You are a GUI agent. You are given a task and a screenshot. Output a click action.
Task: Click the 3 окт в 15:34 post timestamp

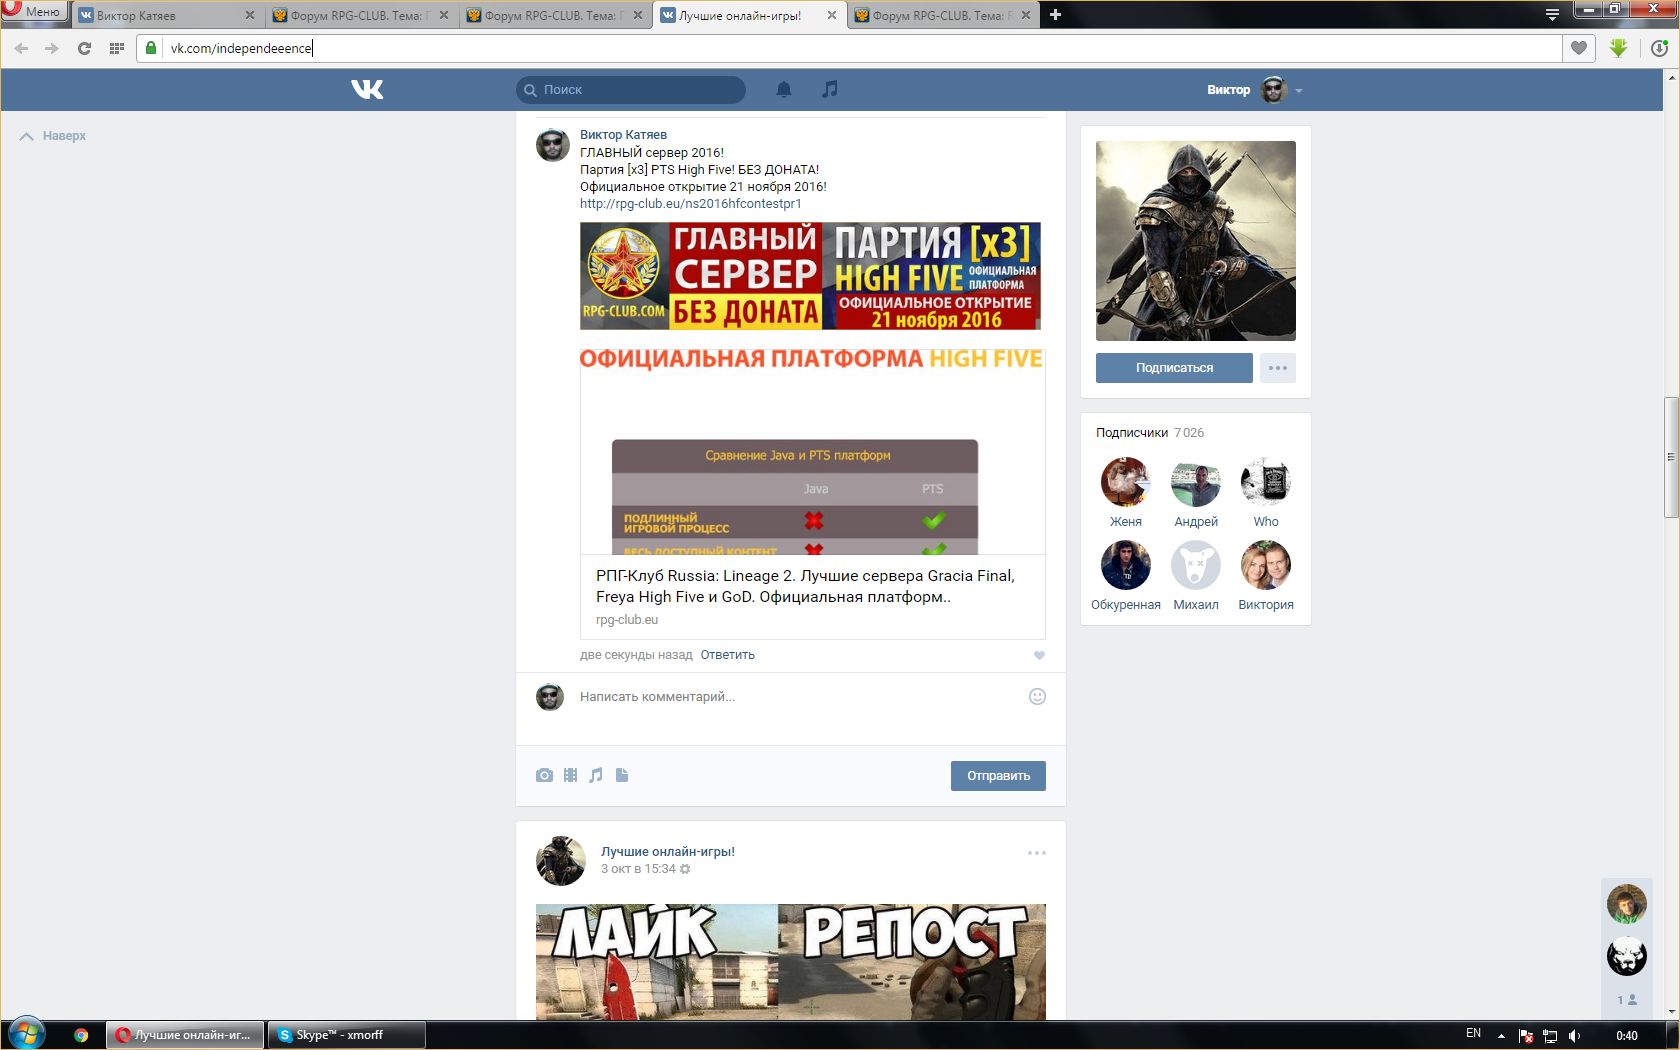point(638,869)
